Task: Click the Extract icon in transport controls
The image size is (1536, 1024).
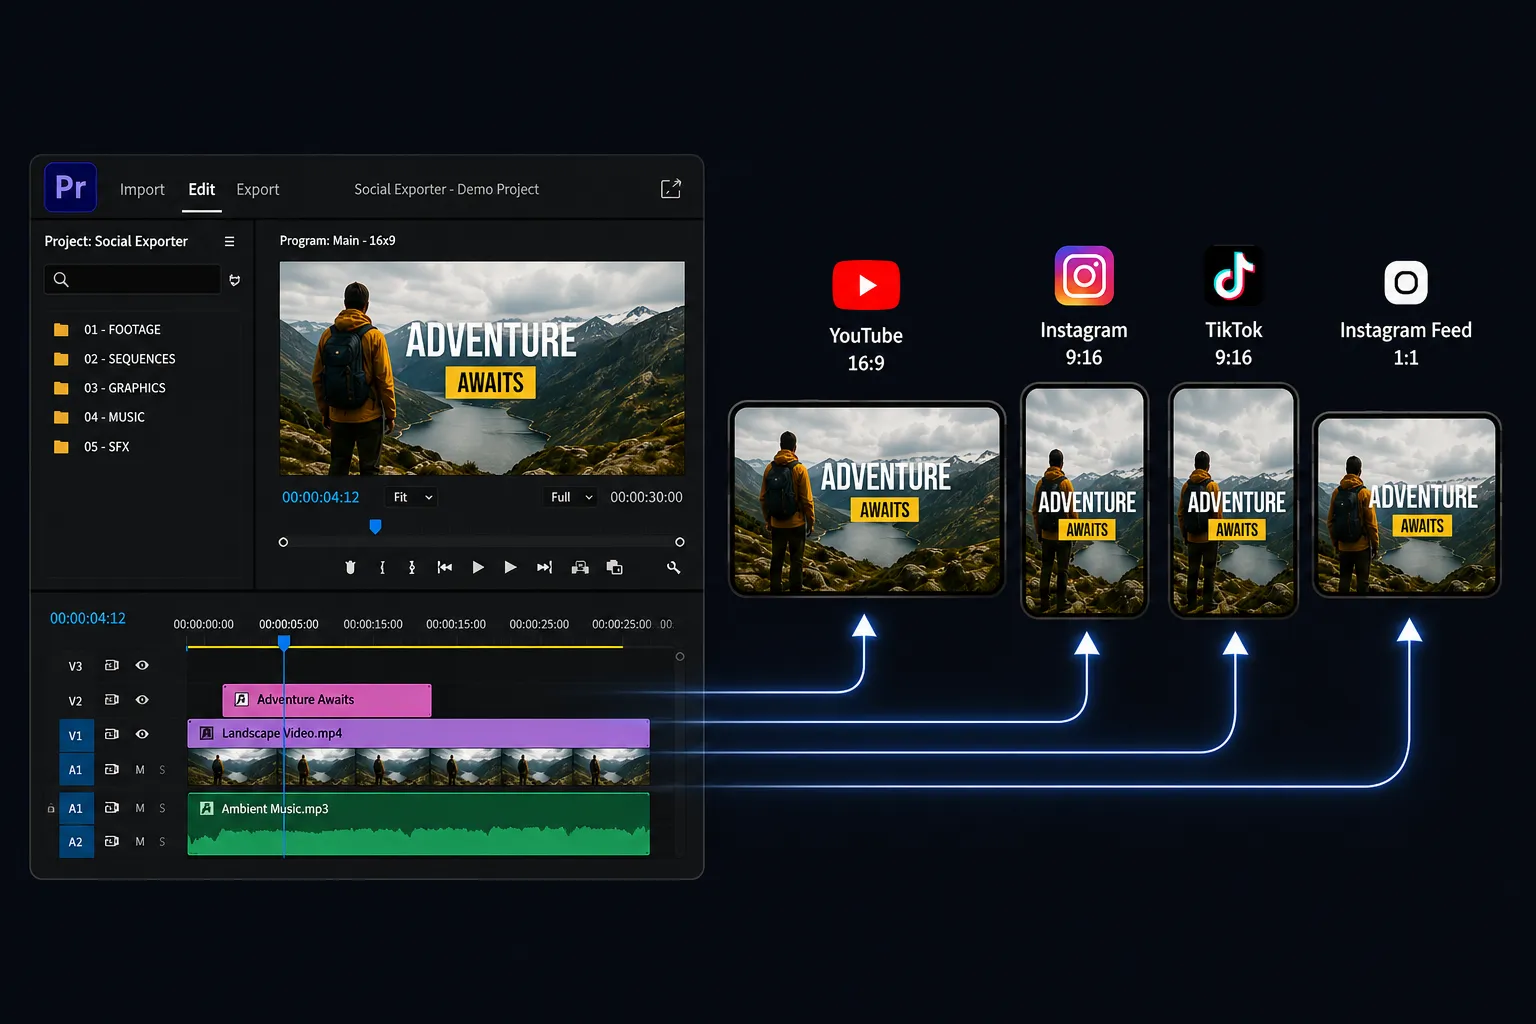Action: point(614,567)
